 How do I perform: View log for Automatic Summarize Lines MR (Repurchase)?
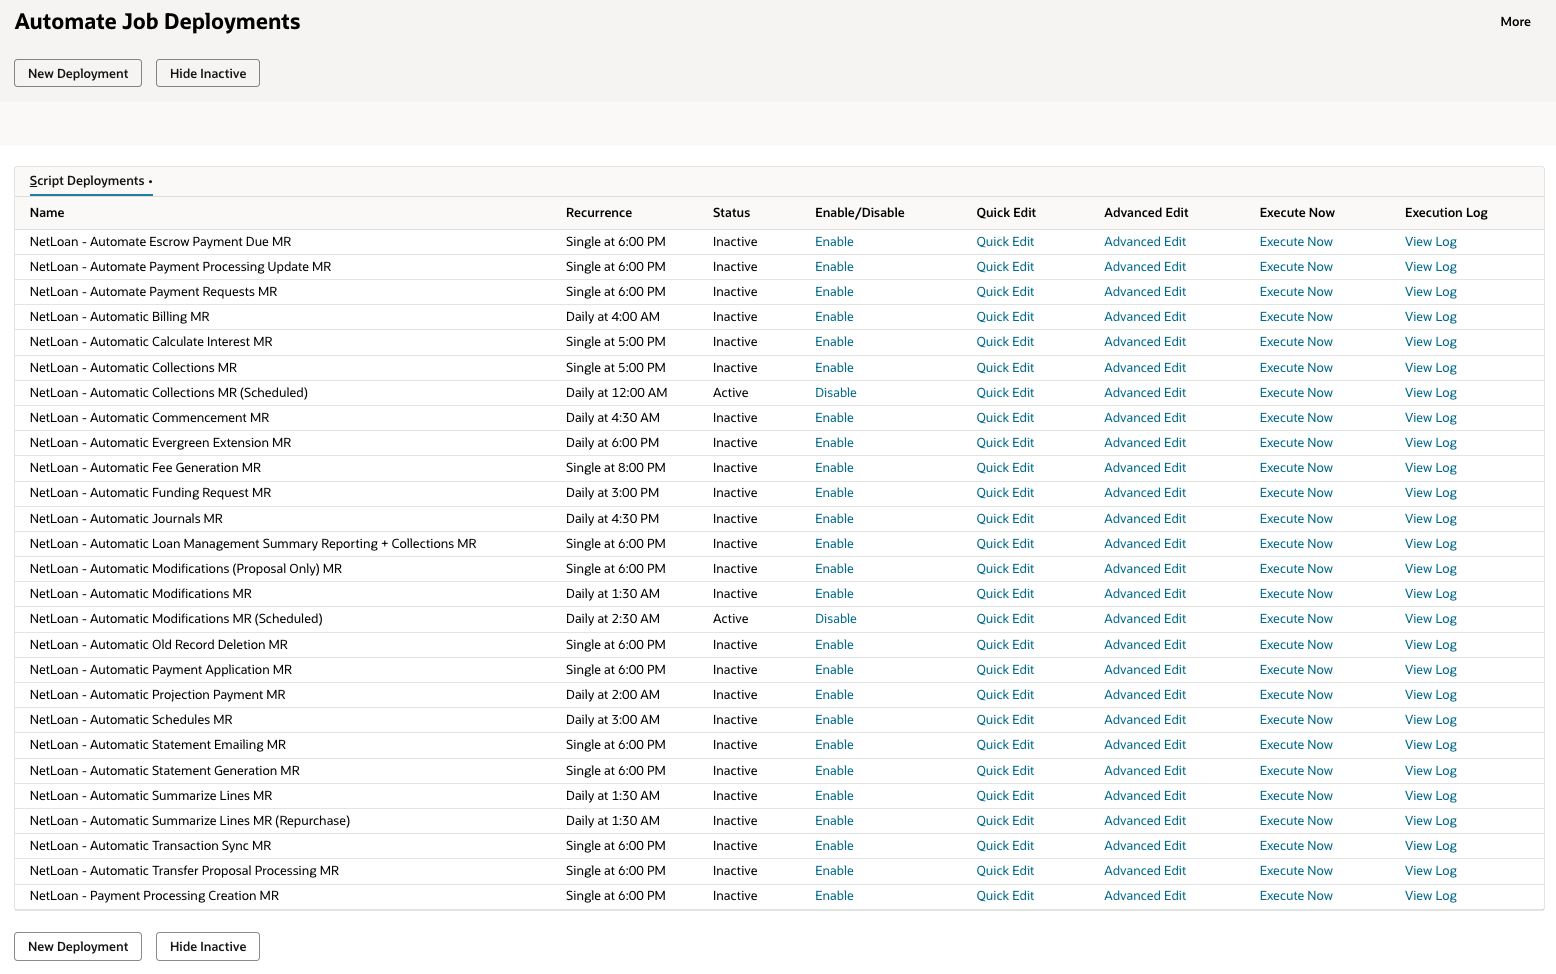point(1430,821)
